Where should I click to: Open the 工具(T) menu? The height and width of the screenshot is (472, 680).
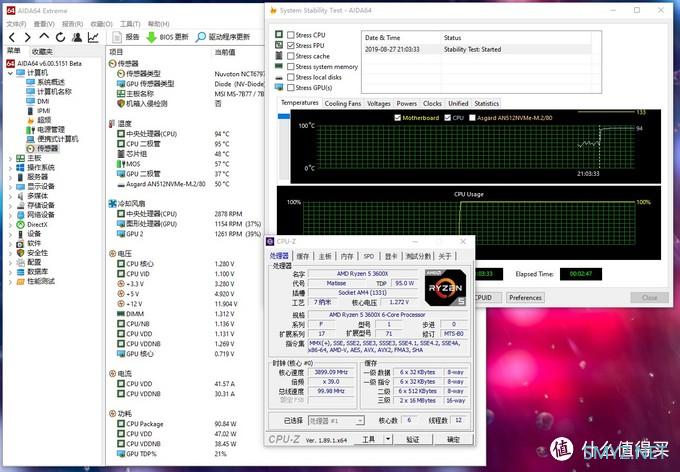[130, 24]
